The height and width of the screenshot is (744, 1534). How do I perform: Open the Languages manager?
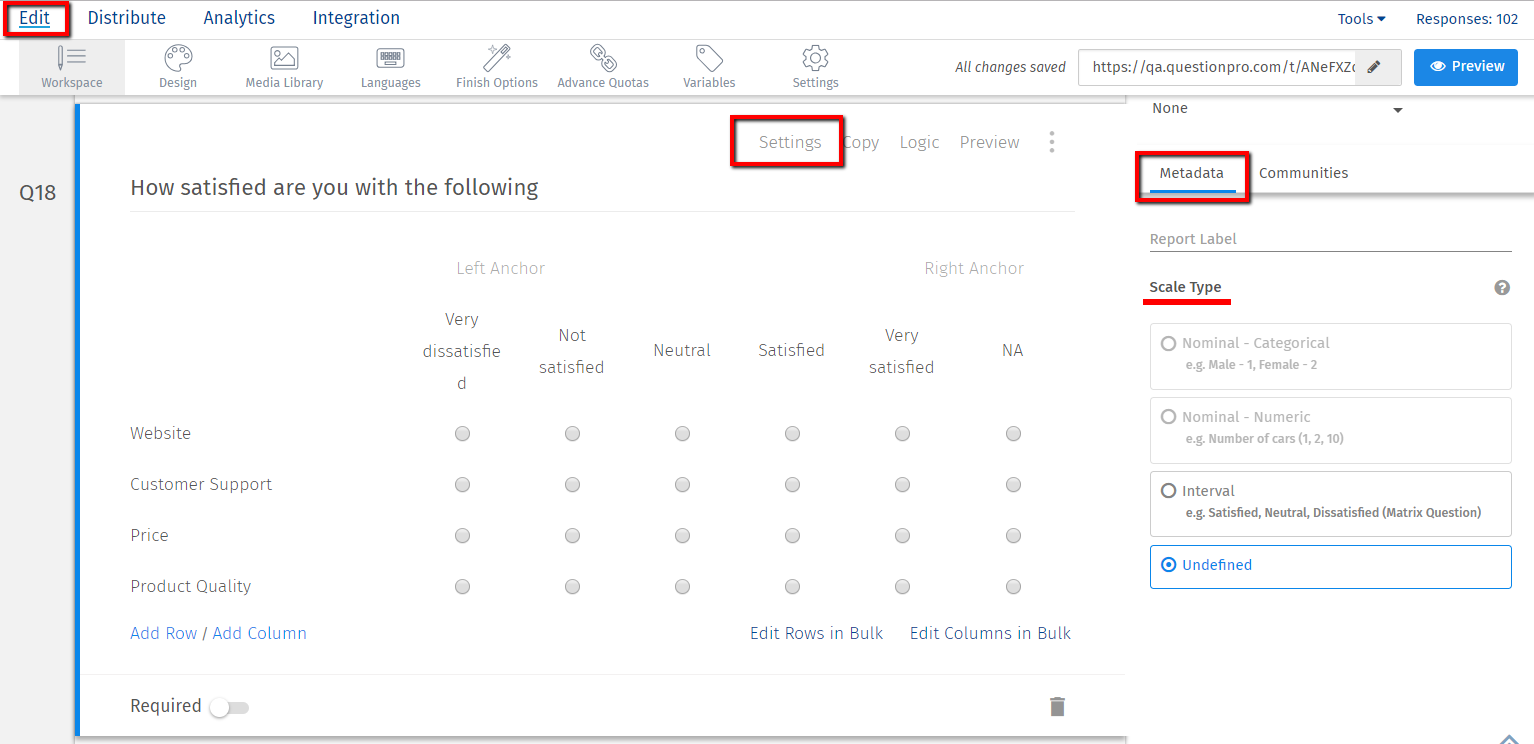pyautogui.click(x=390, y=66)
